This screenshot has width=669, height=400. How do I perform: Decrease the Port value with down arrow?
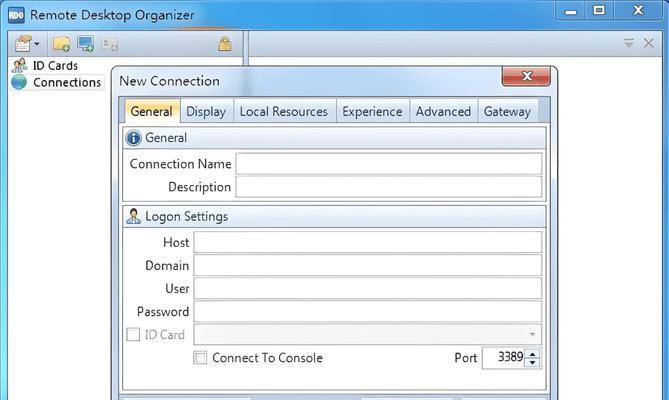[x=532, y=362]
